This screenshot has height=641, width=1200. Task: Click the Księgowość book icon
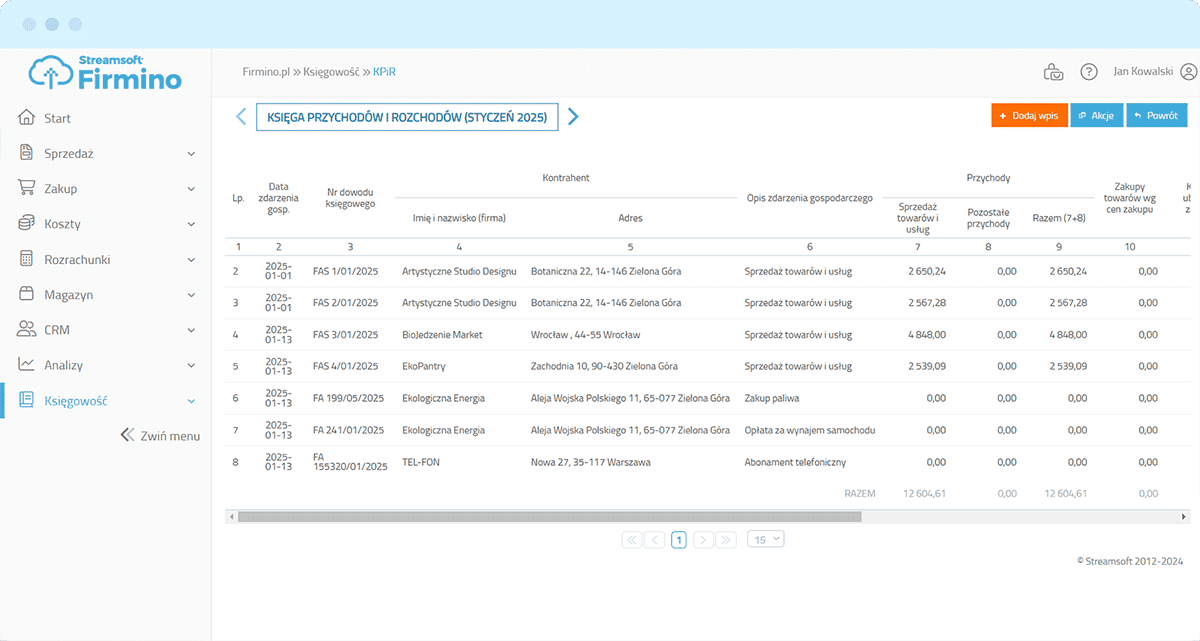pos(27,401)
